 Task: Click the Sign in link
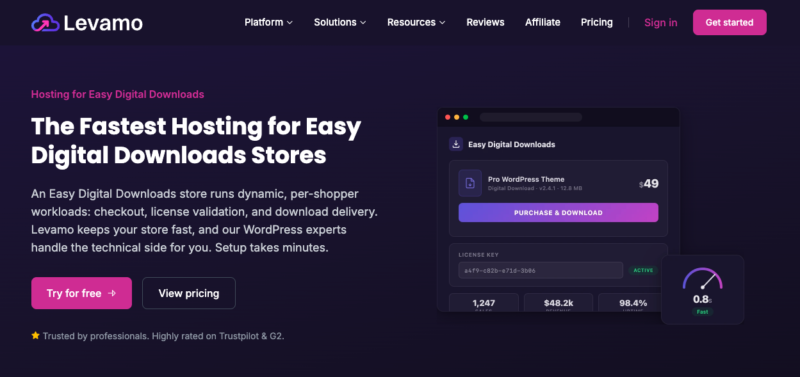pos(661,22)
